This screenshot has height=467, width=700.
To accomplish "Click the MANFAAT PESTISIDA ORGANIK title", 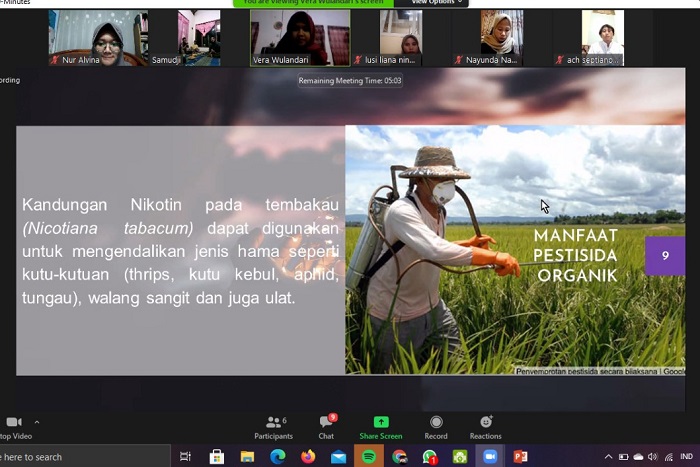I will [576, 255].
